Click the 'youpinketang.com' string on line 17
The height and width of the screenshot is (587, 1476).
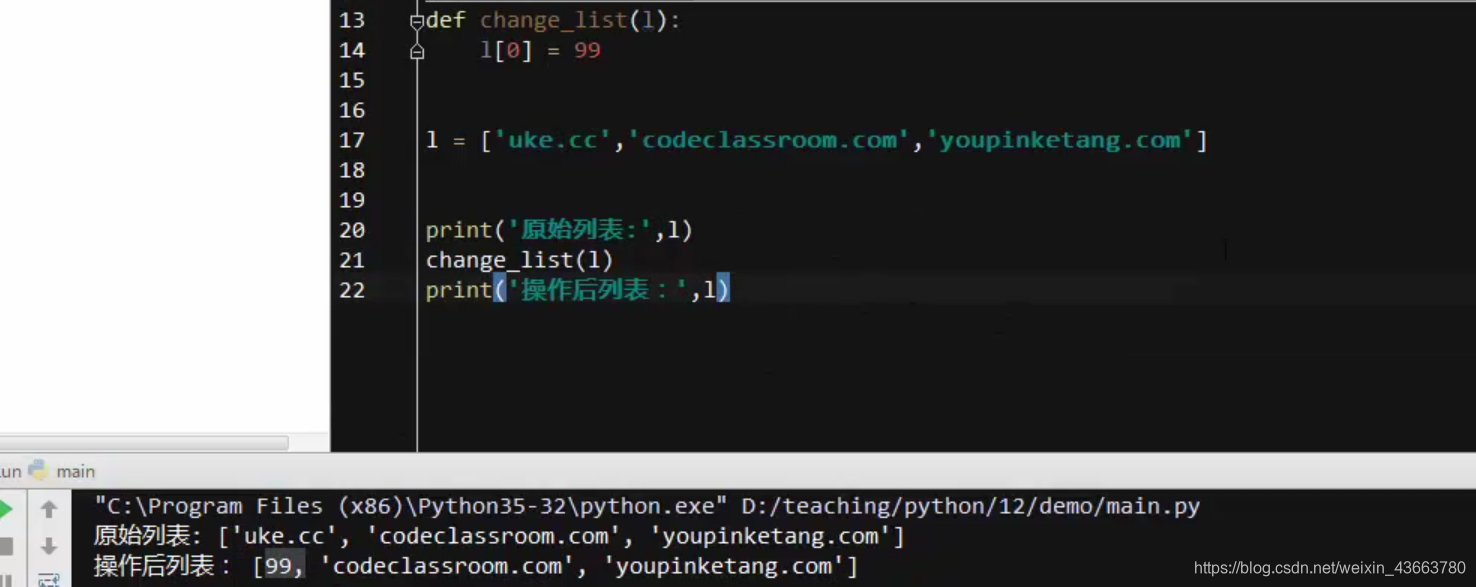(1061, 140)
